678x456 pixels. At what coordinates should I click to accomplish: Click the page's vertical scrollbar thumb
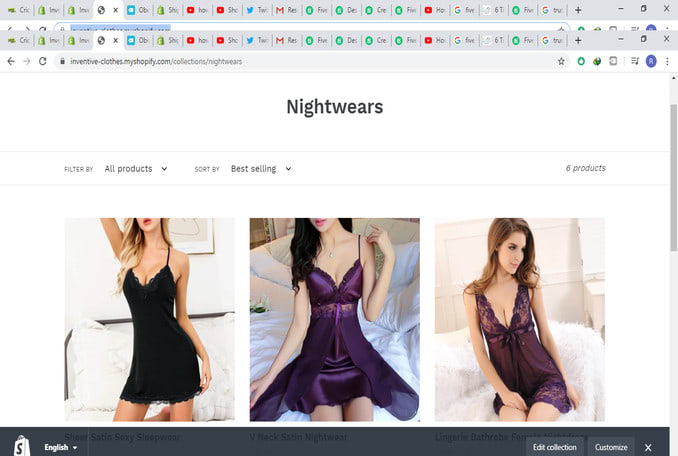pyautogui.click(x=674, y=177)
